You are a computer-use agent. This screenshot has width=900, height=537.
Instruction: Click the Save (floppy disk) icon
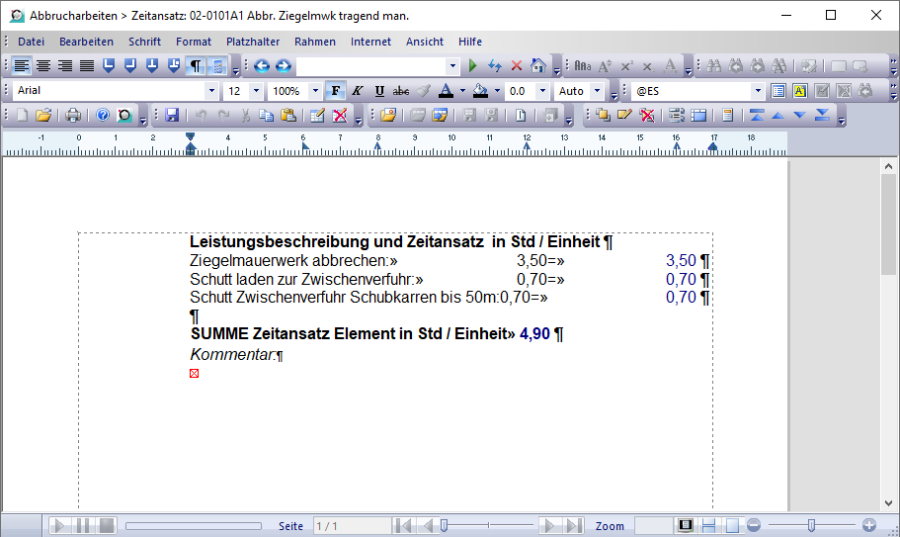click(x=172, y=115)
